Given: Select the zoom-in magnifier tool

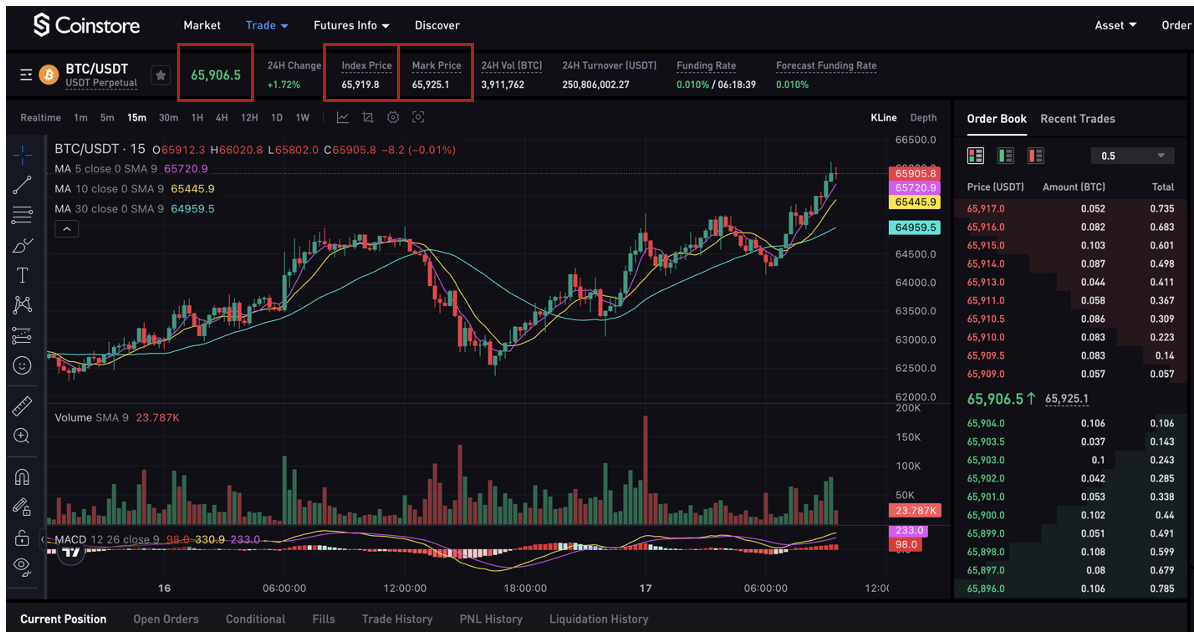Looking at the screenshot, I should 22,436.
